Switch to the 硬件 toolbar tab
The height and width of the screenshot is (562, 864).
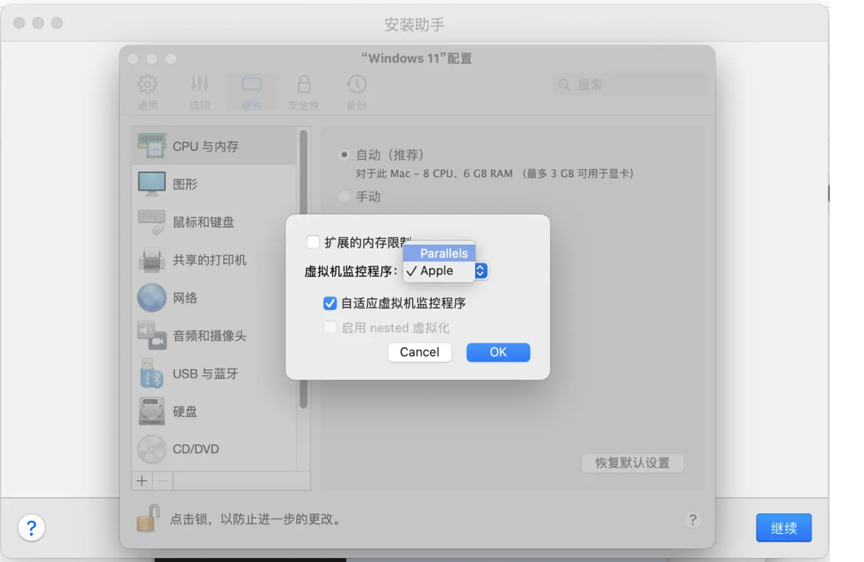[251, 91]
